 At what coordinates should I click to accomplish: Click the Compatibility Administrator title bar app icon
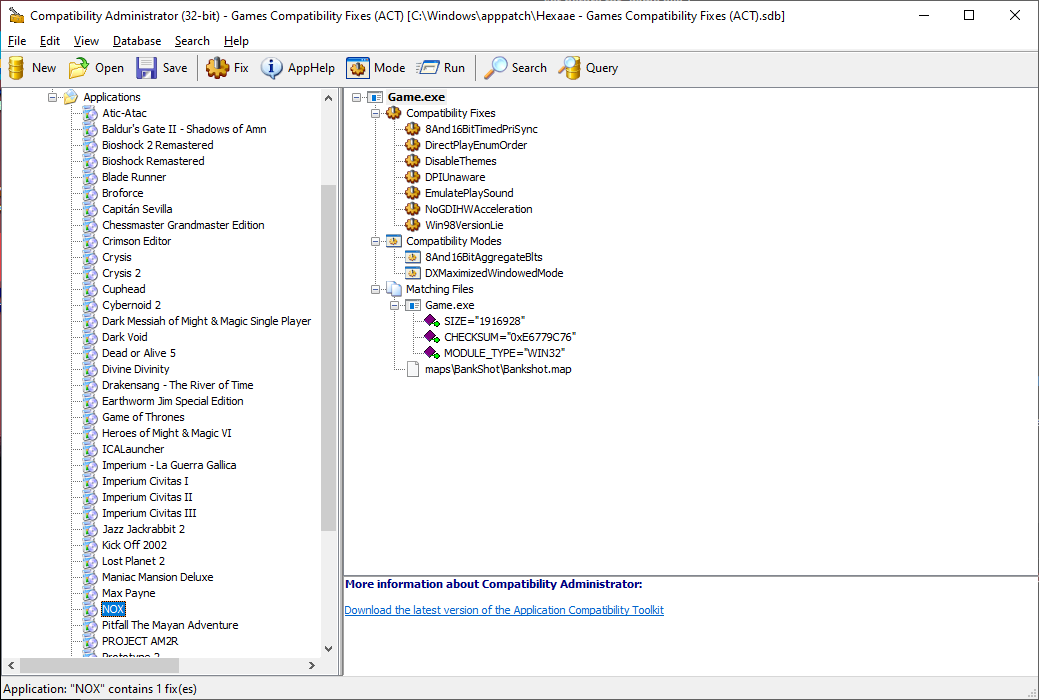16,15
